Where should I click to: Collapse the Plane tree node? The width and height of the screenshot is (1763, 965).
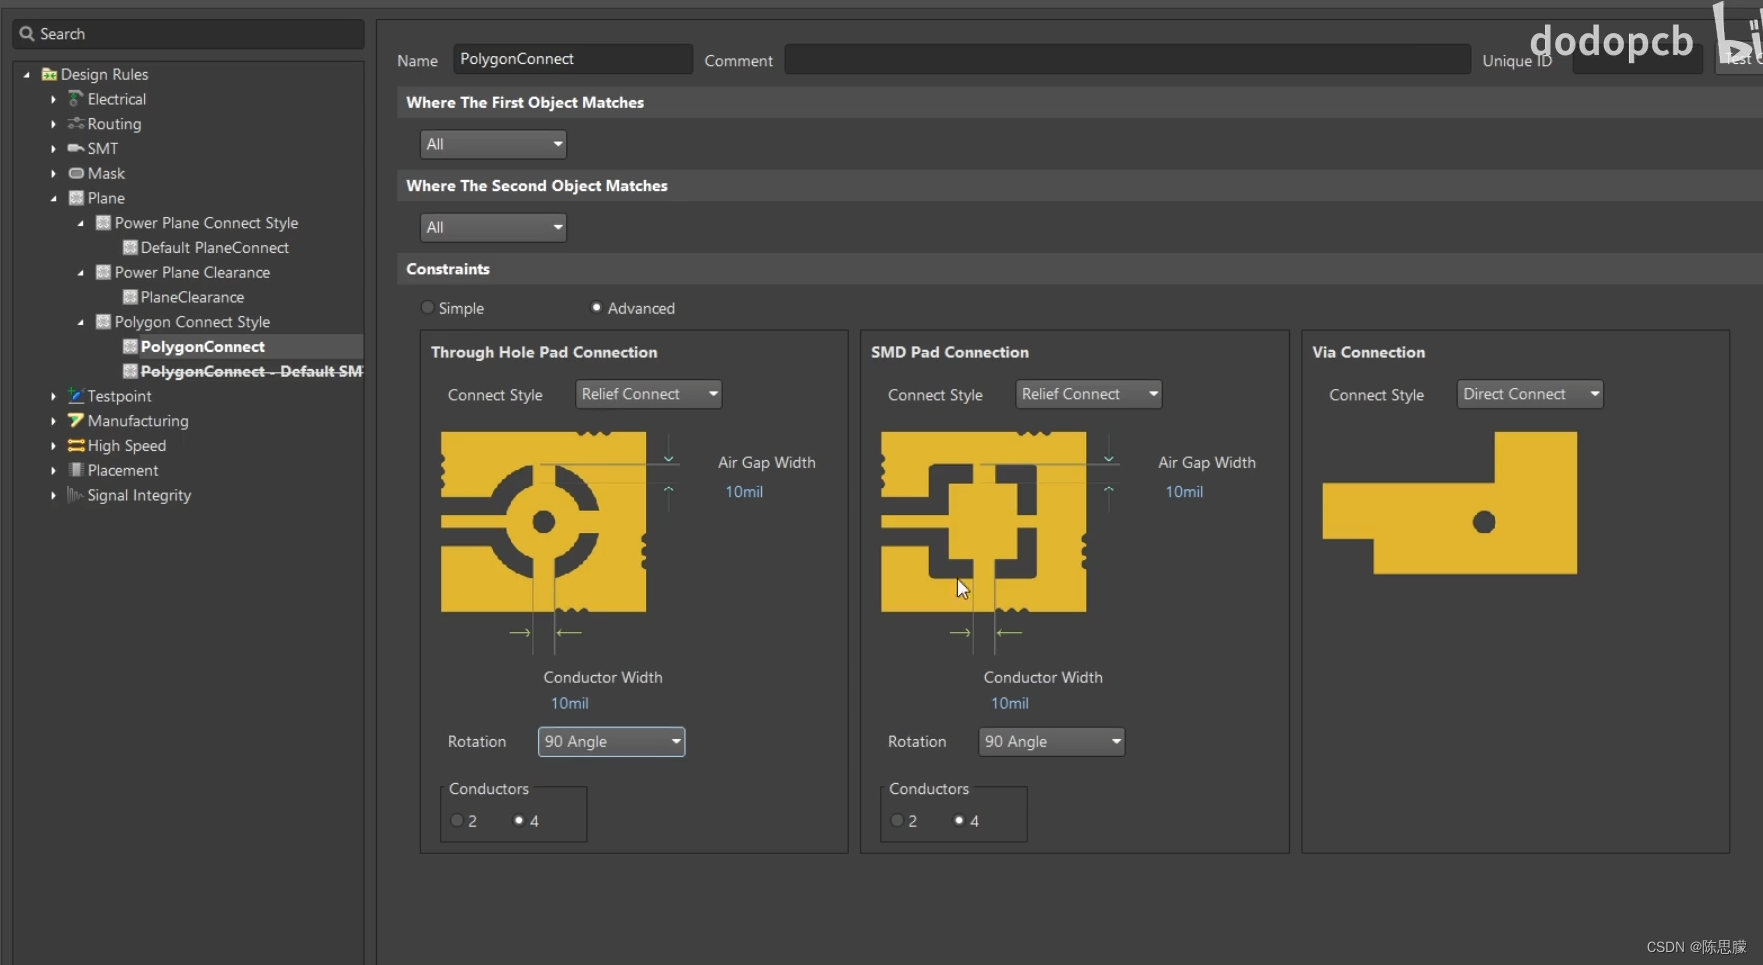point(53,198)
